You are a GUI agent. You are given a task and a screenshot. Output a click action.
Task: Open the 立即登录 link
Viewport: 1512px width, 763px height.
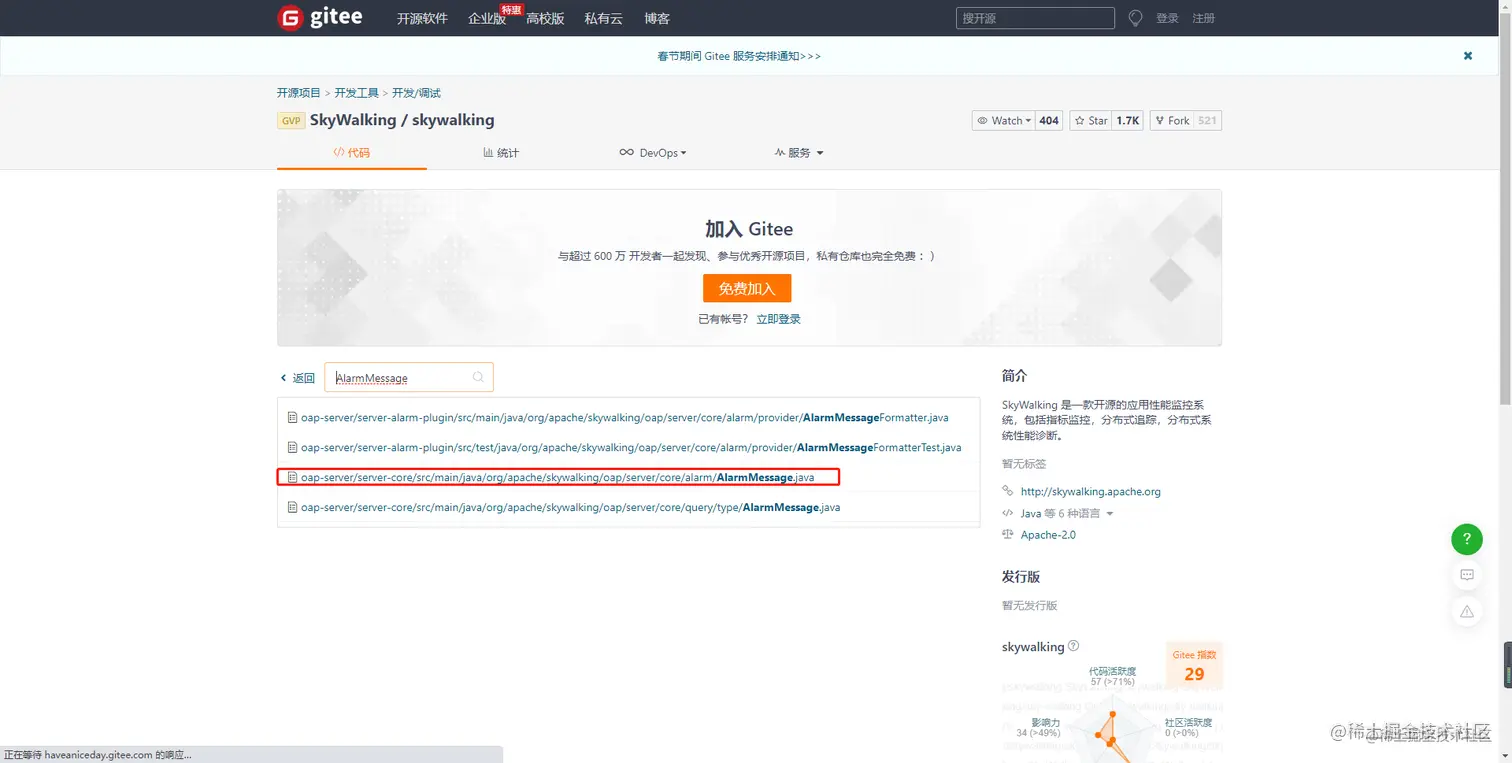click(x=778, y=319)
